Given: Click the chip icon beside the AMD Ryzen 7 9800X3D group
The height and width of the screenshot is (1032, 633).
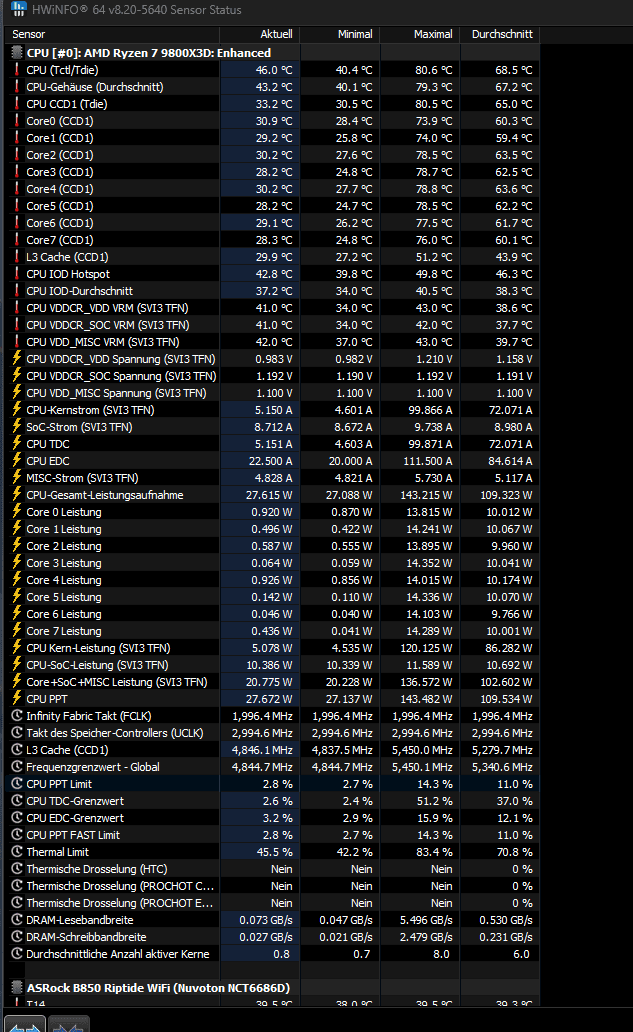Looking at the screenshot, I should 17,53.
